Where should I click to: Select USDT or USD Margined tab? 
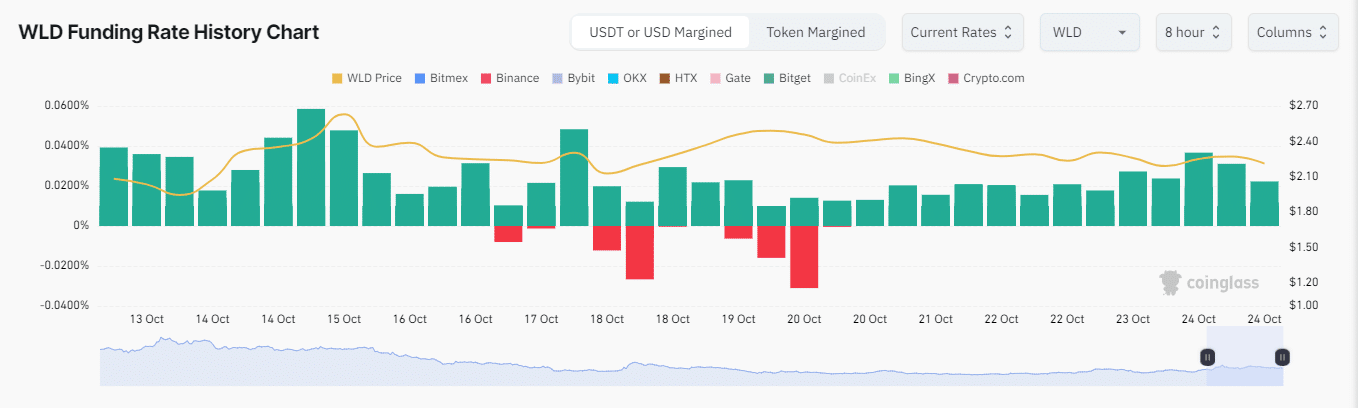[x=660, y=32]
